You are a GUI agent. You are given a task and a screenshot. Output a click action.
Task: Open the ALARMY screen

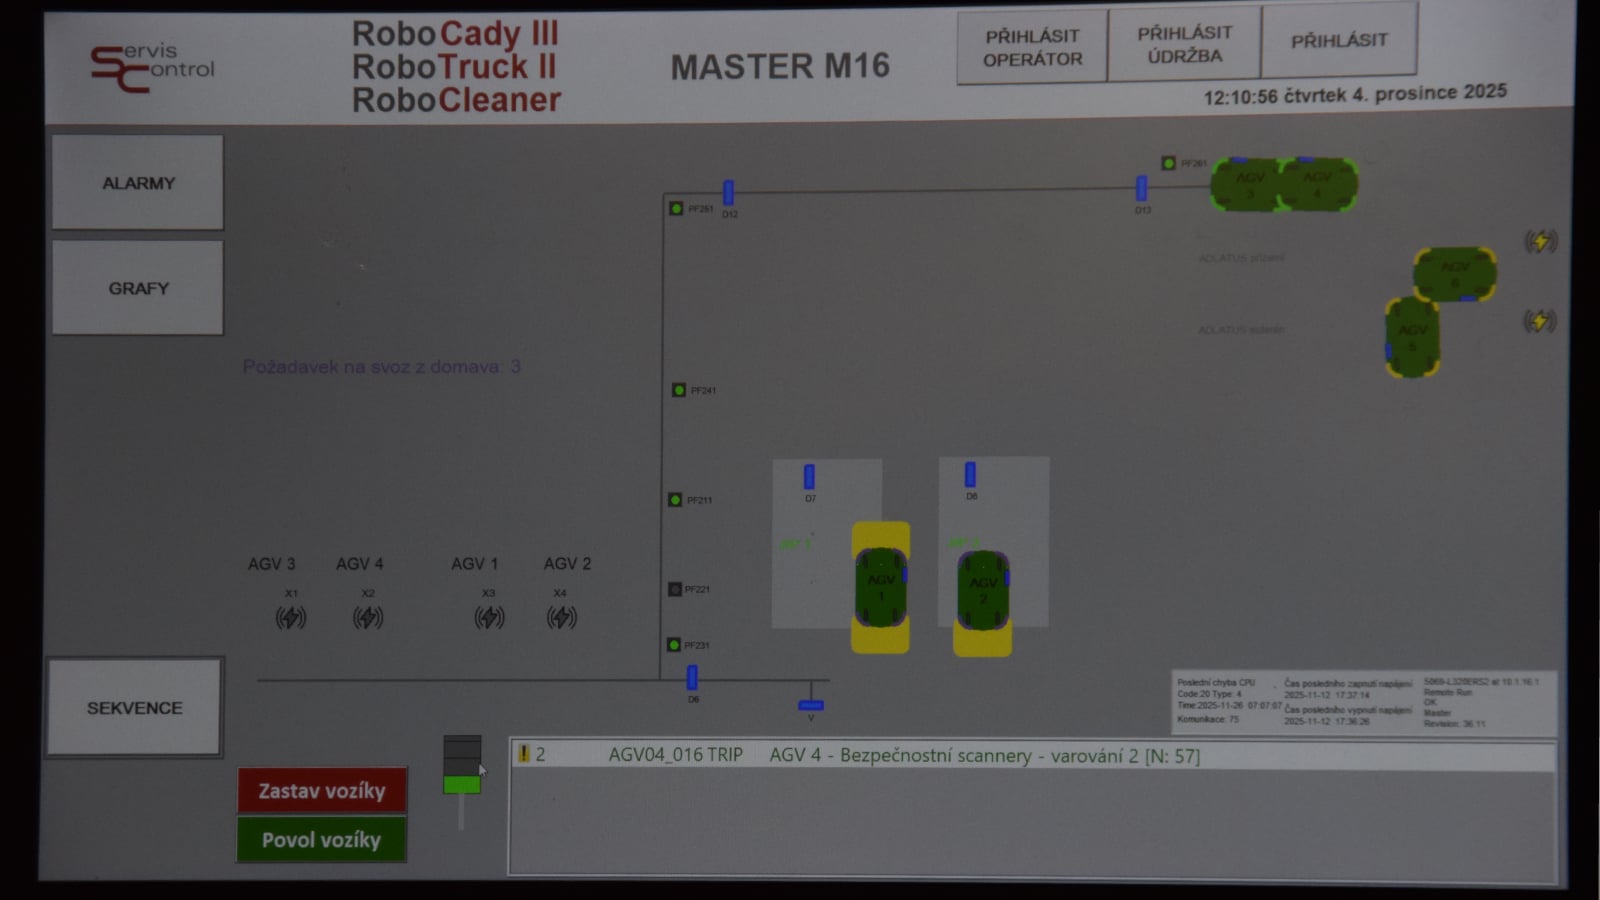[138, 182]
